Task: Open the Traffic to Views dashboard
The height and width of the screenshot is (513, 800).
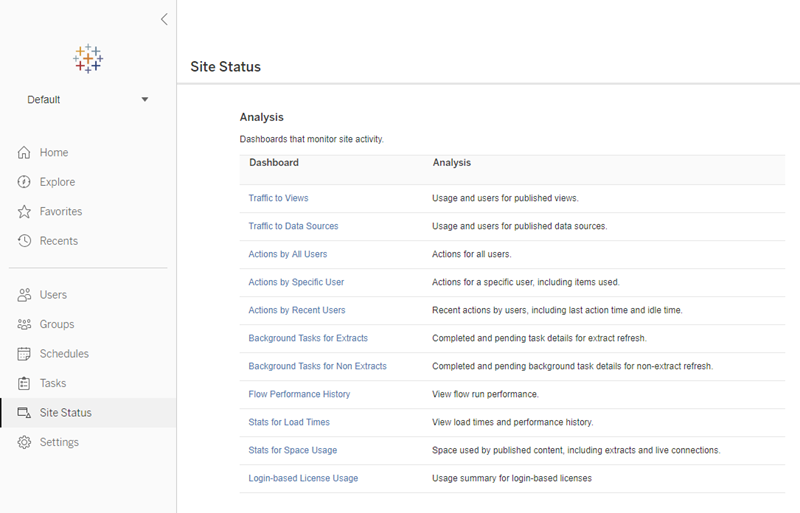Action: point(279,198)
